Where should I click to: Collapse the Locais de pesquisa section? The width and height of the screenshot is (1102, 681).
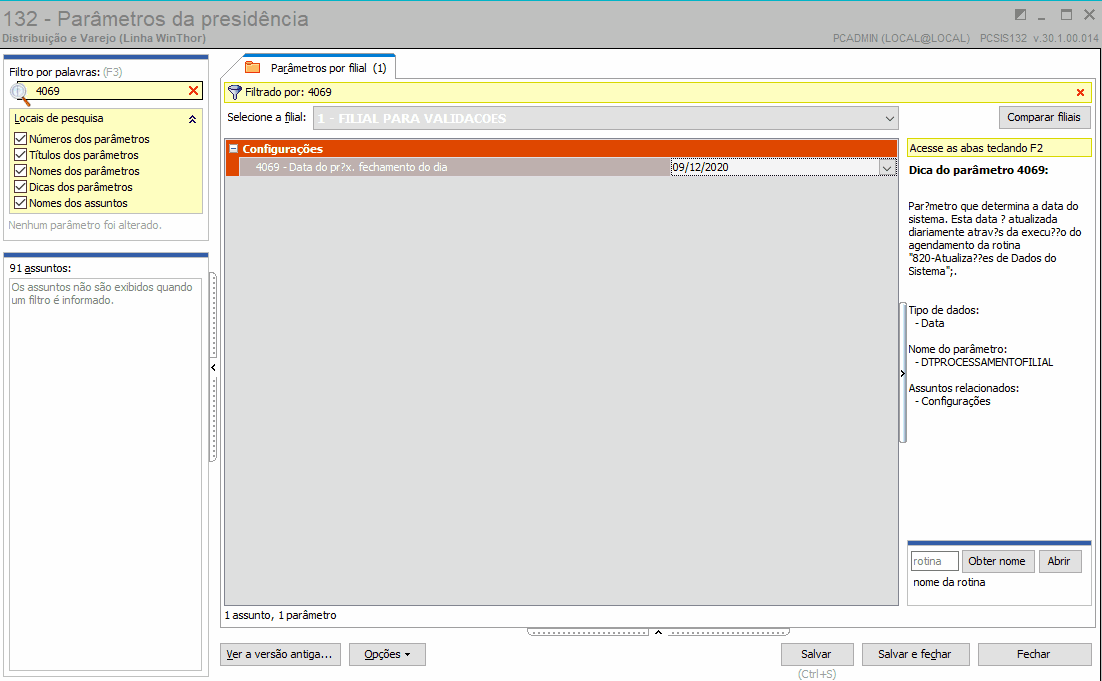point(192,119)
